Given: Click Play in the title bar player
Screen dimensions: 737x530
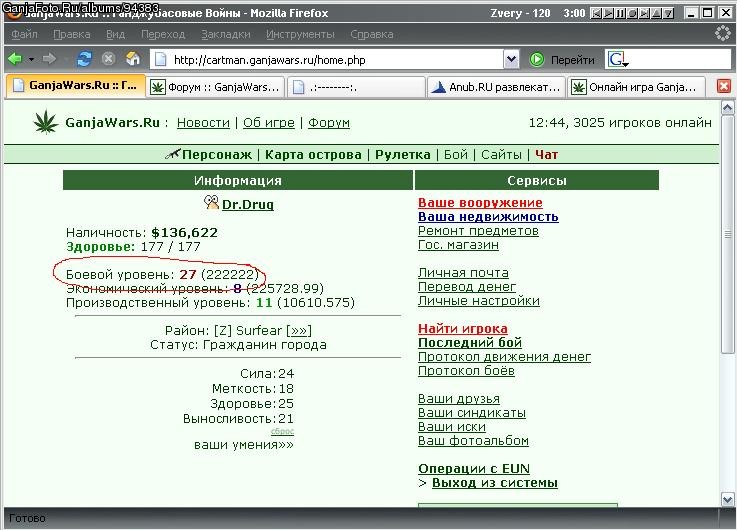Looking at the screenshot, I should coord(608,14).
